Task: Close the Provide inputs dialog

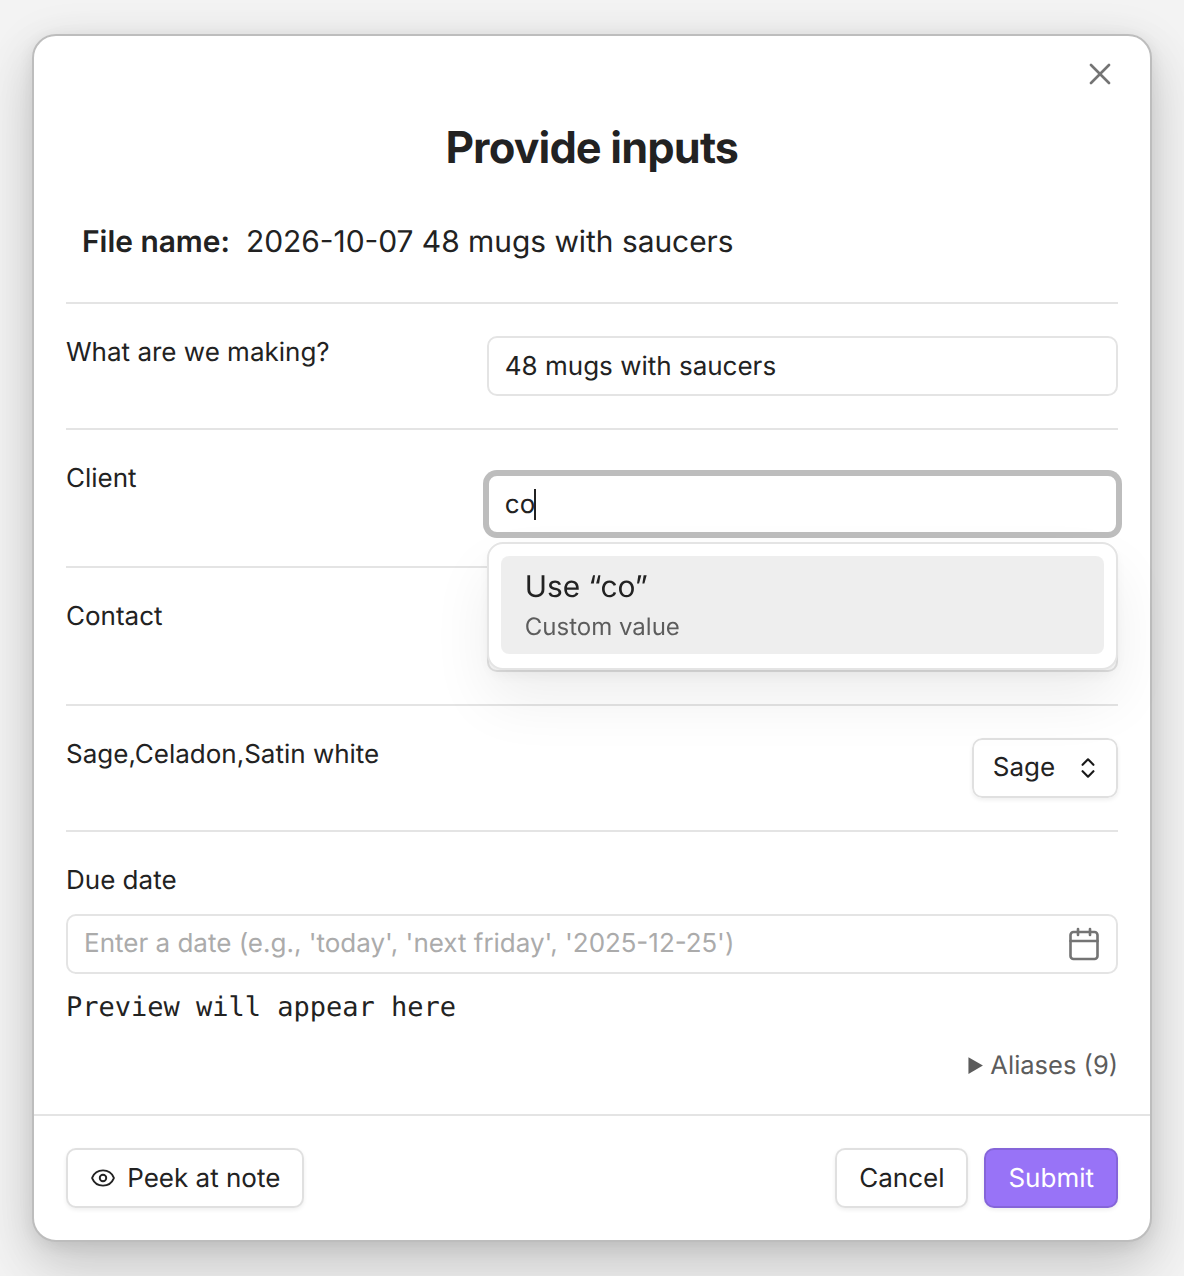Action: point(1099,74)
